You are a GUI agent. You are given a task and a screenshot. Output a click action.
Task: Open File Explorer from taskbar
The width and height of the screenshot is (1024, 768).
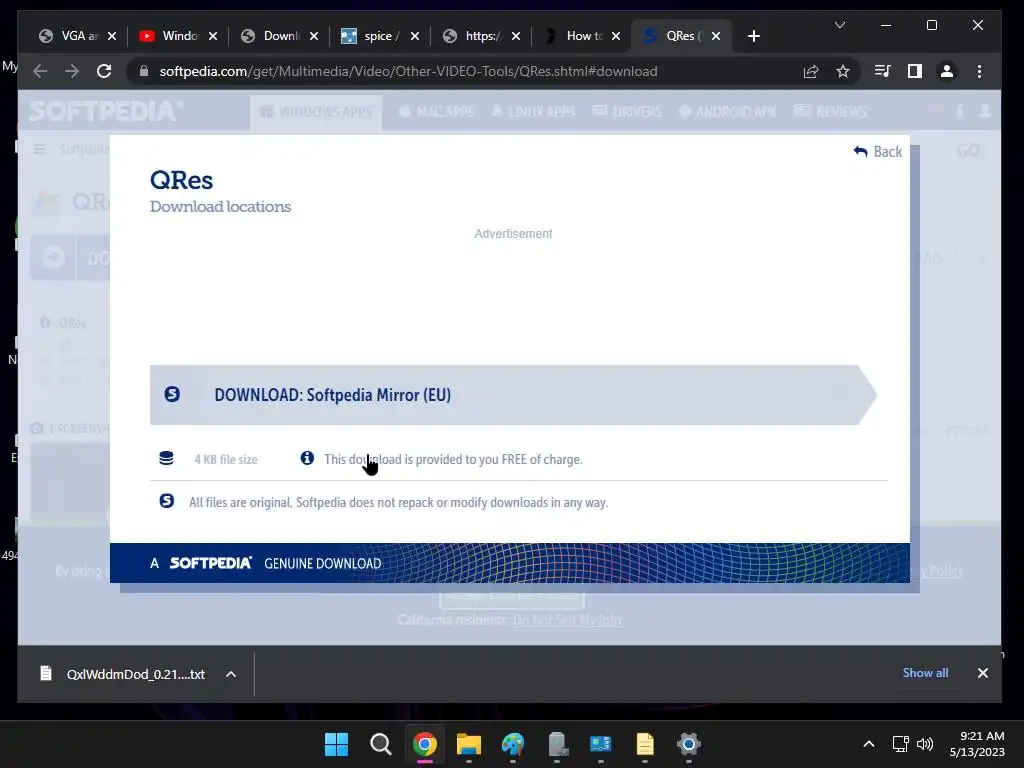[468, 744]
